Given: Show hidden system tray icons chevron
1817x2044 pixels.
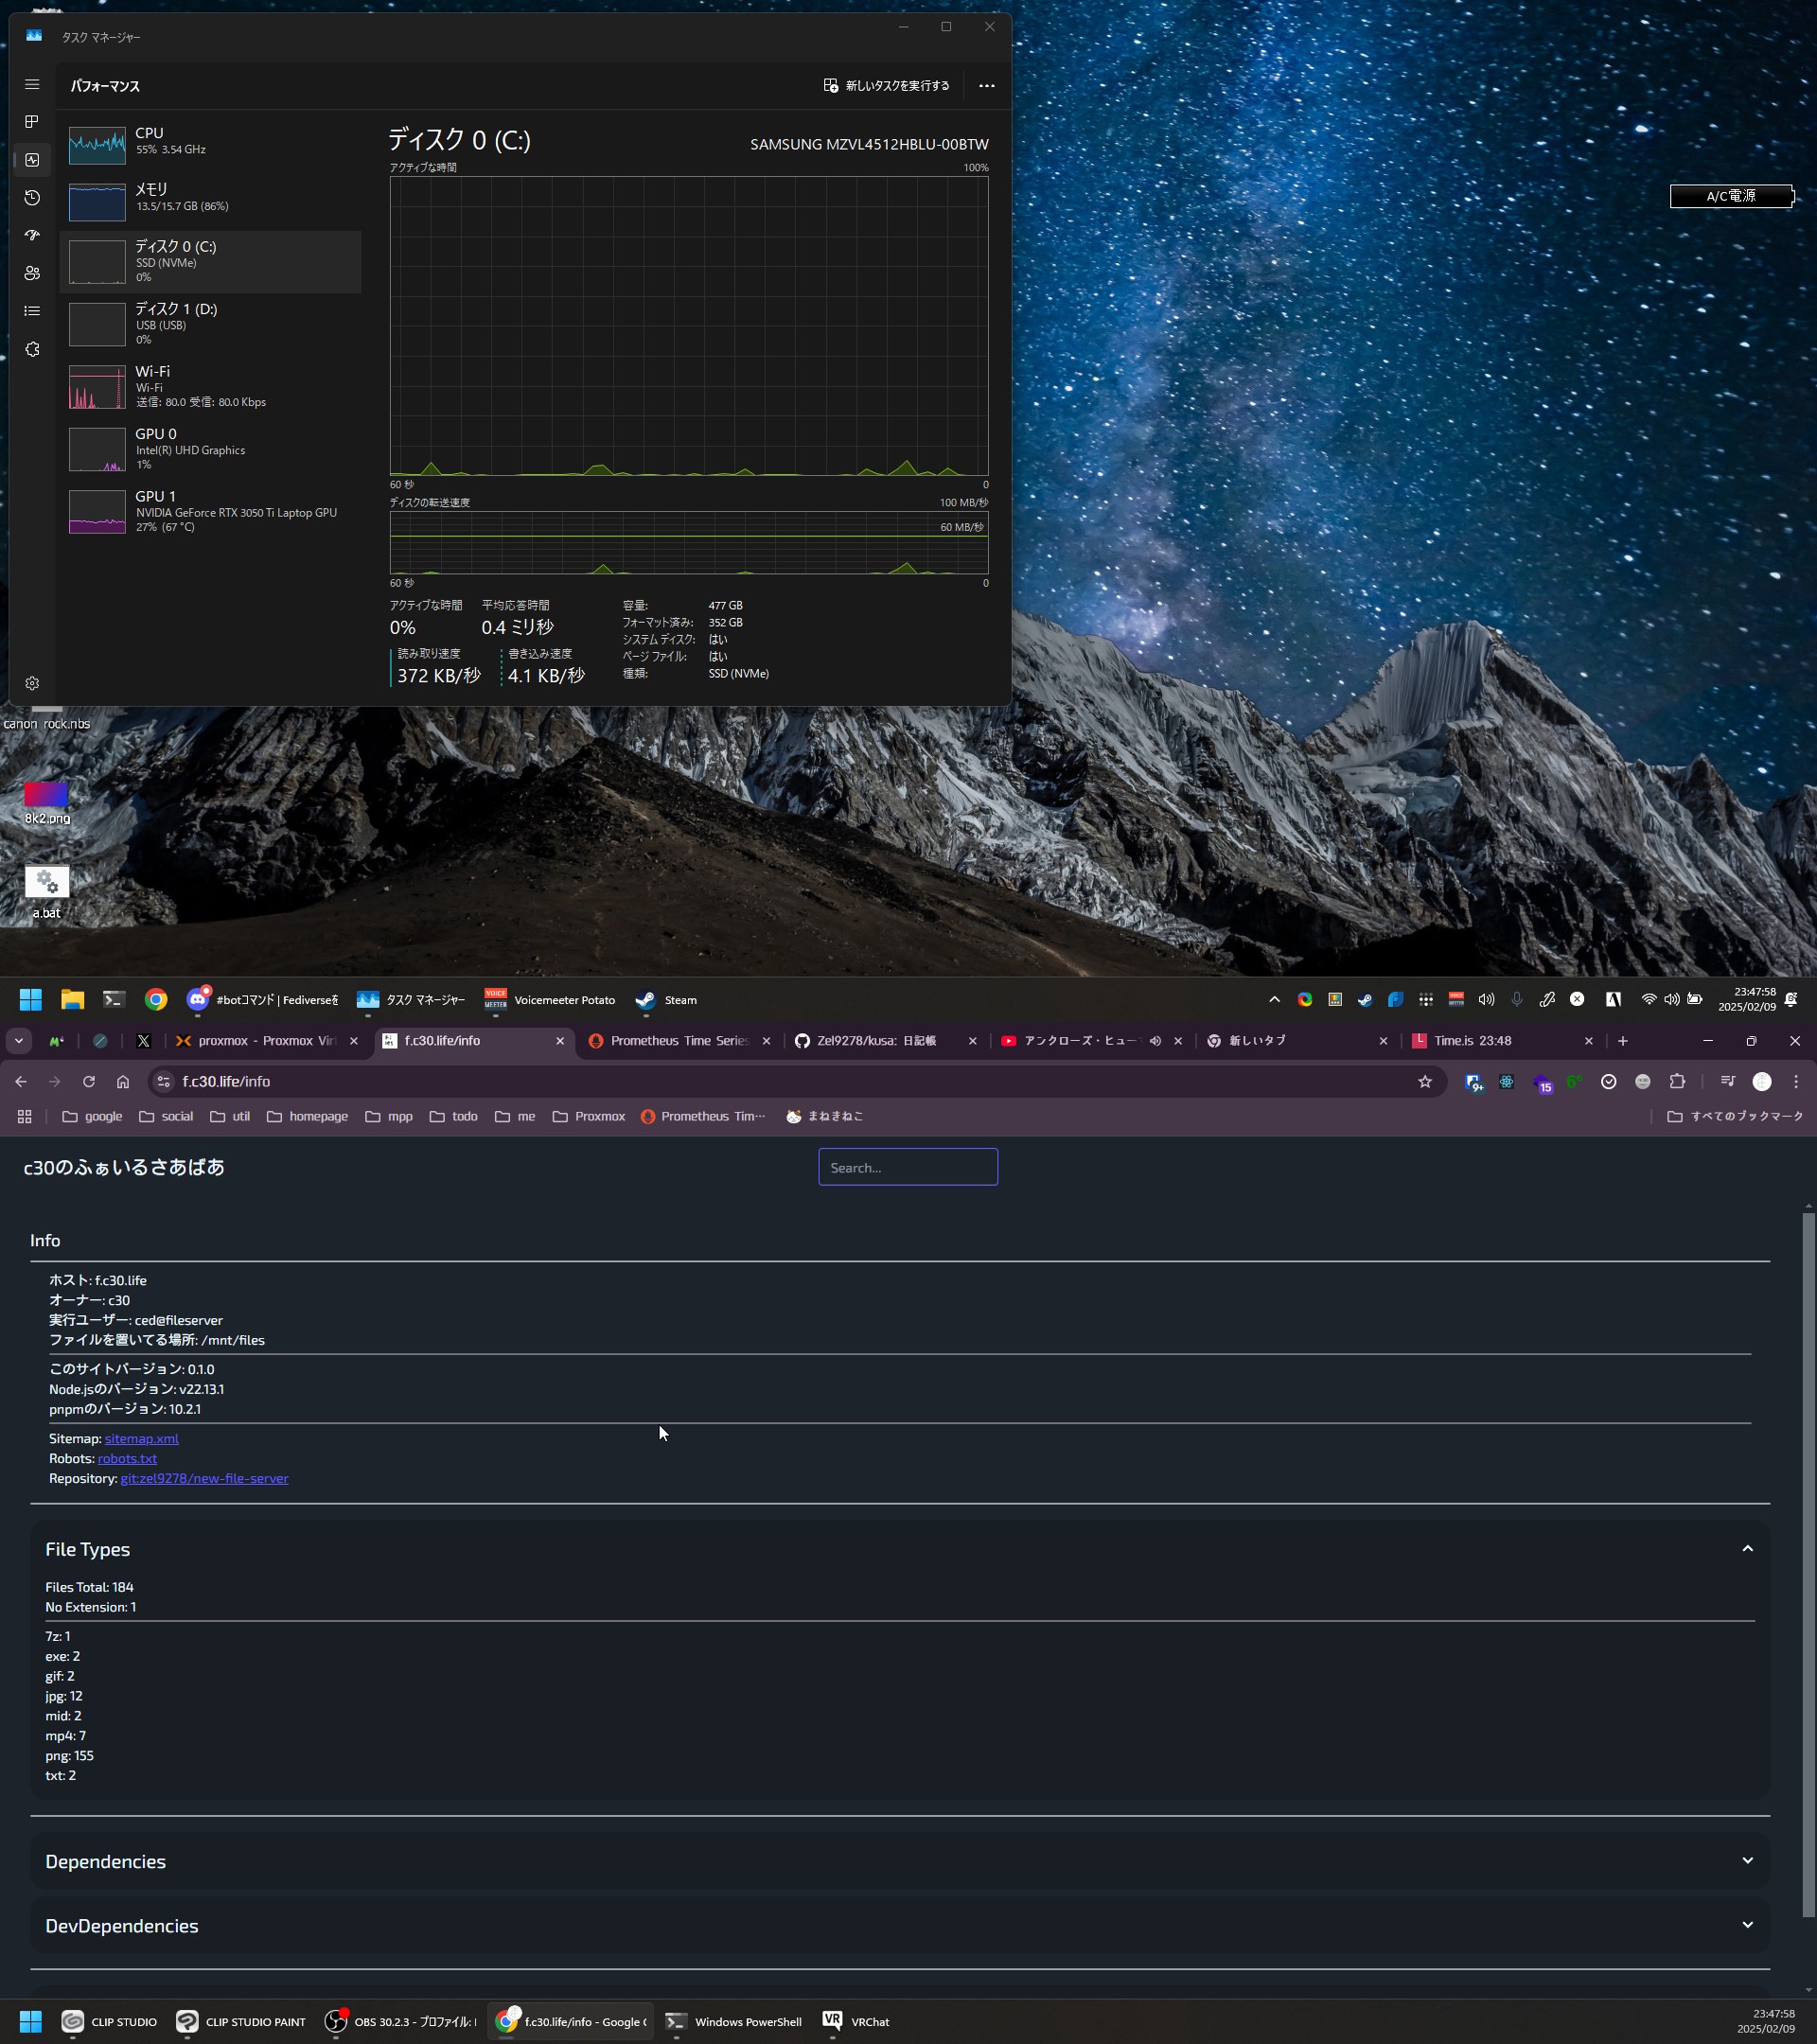Looking at the screenshot, I should (1273, 999).
